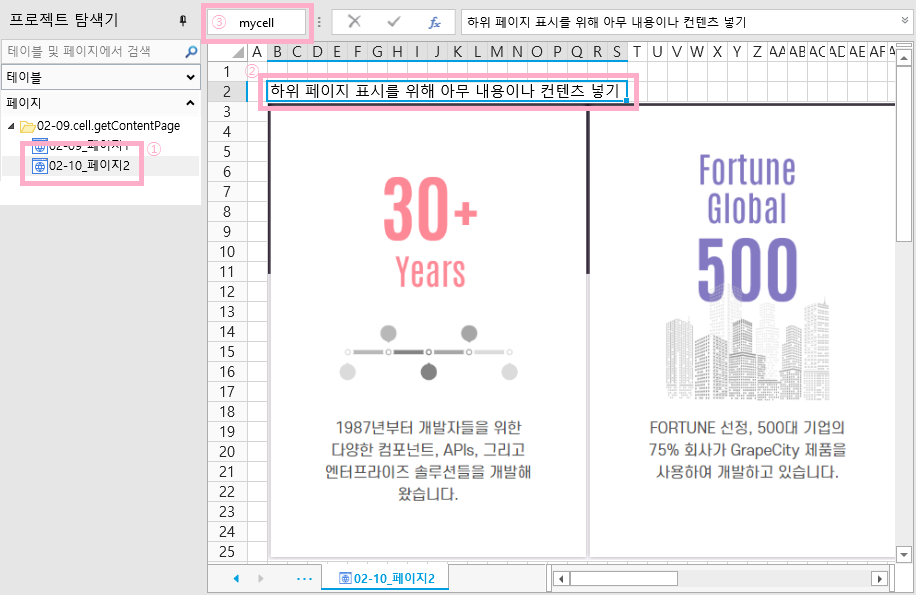Collapse the 02-09.cell.getContentPage folder tree arrow

[11, 126]
